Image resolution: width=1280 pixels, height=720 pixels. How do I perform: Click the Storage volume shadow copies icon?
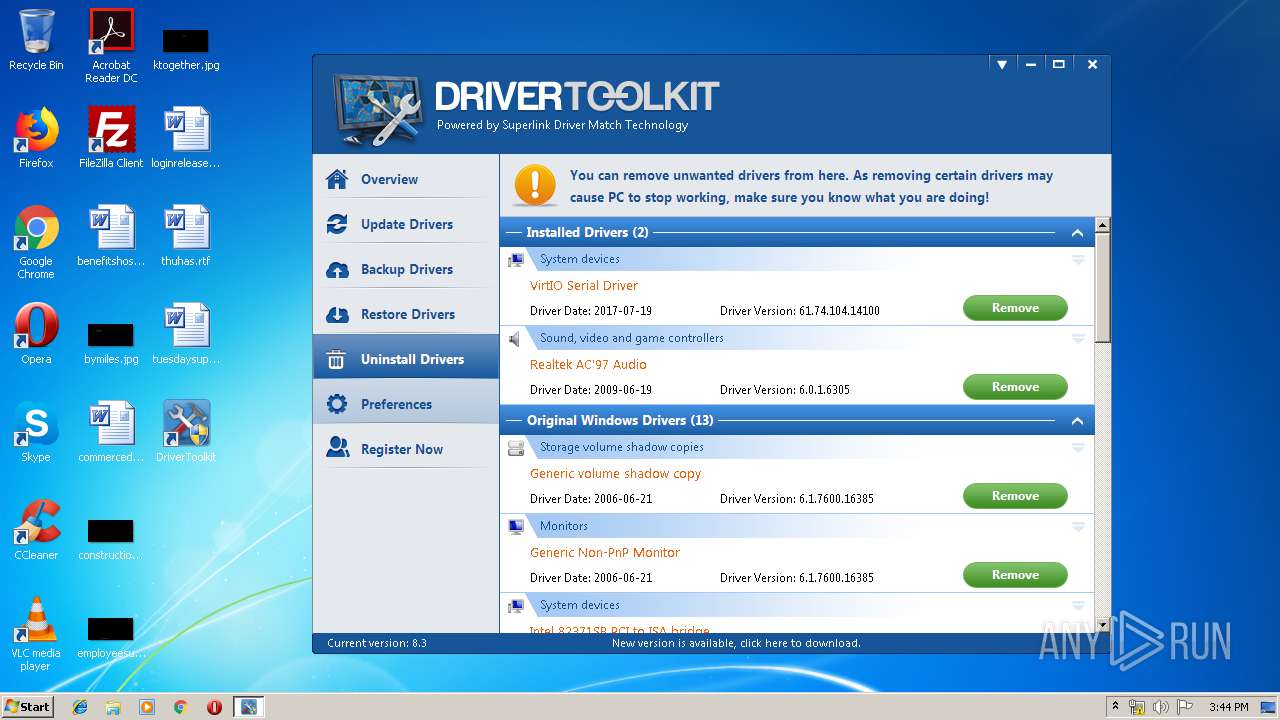coord(515,448)
